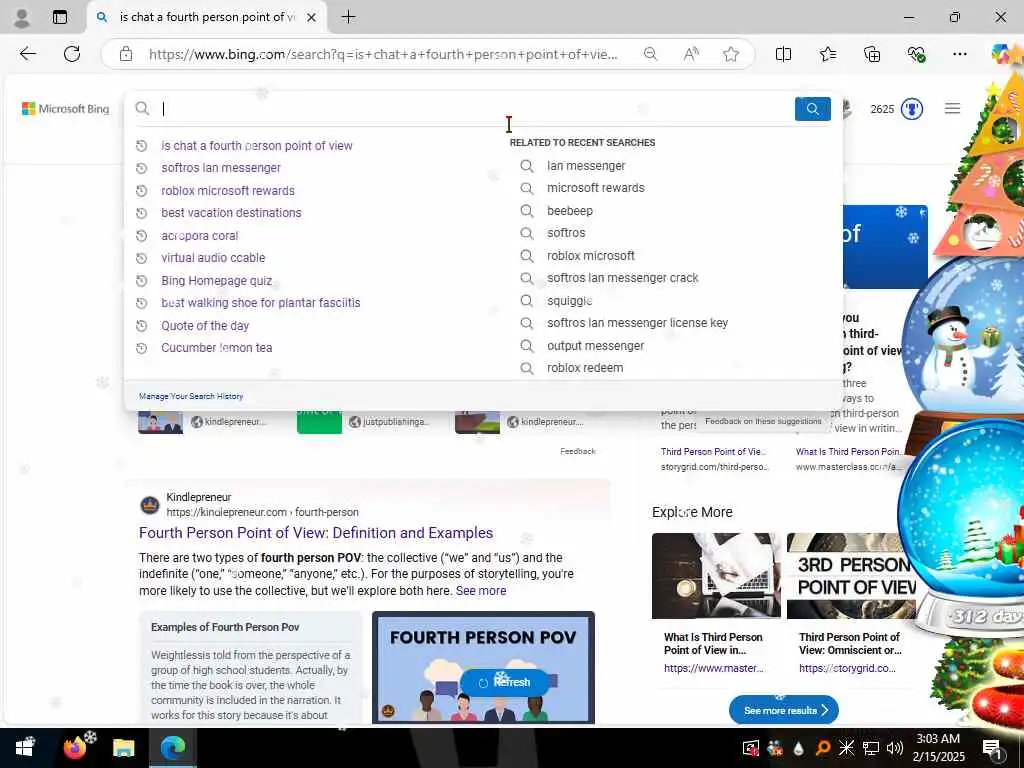Reload the page with the Refresh icon
Image resolution: width=1024 pixels, height=768 pixels.
pos(72,54)
